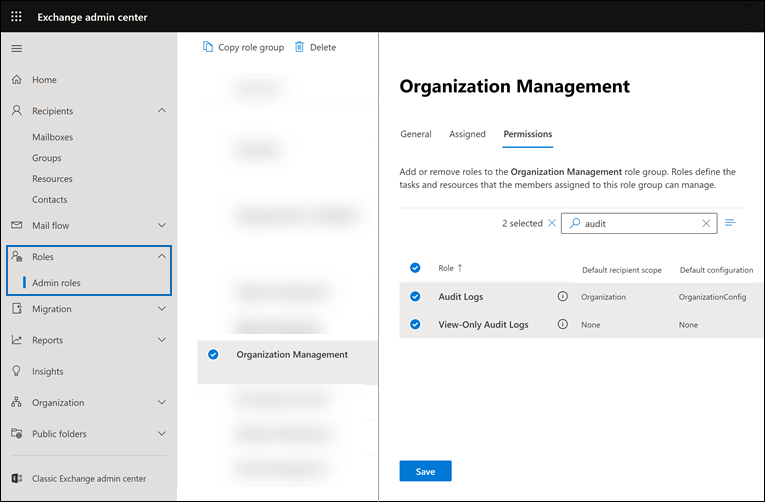The image size is (765, 502).
Task: Click the Delete trash can icon
Action: click(x=299, y=47)
